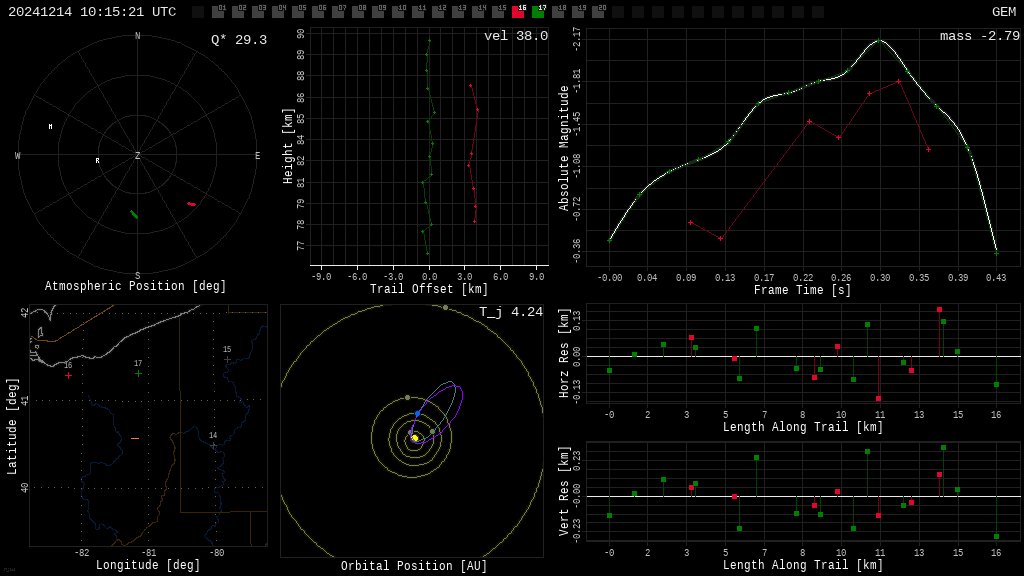Viewport: 1024px width, 576px height.
Task: Click the peak of the white light curve
Action: [879, 40]
